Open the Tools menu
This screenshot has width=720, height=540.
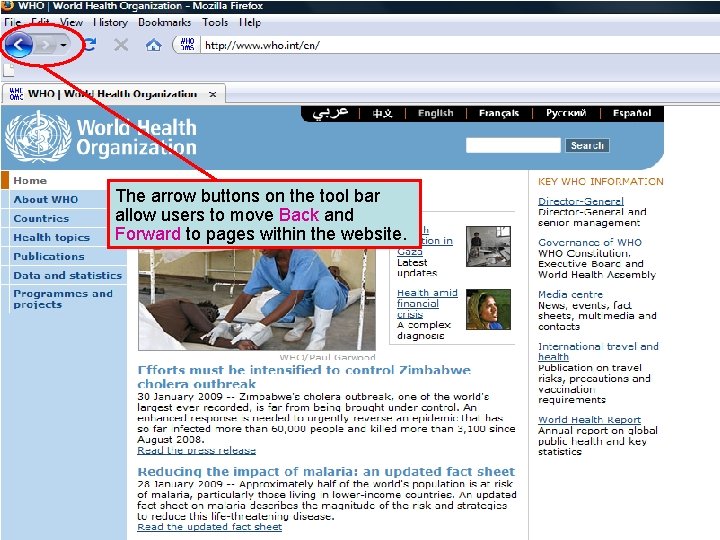215,22
